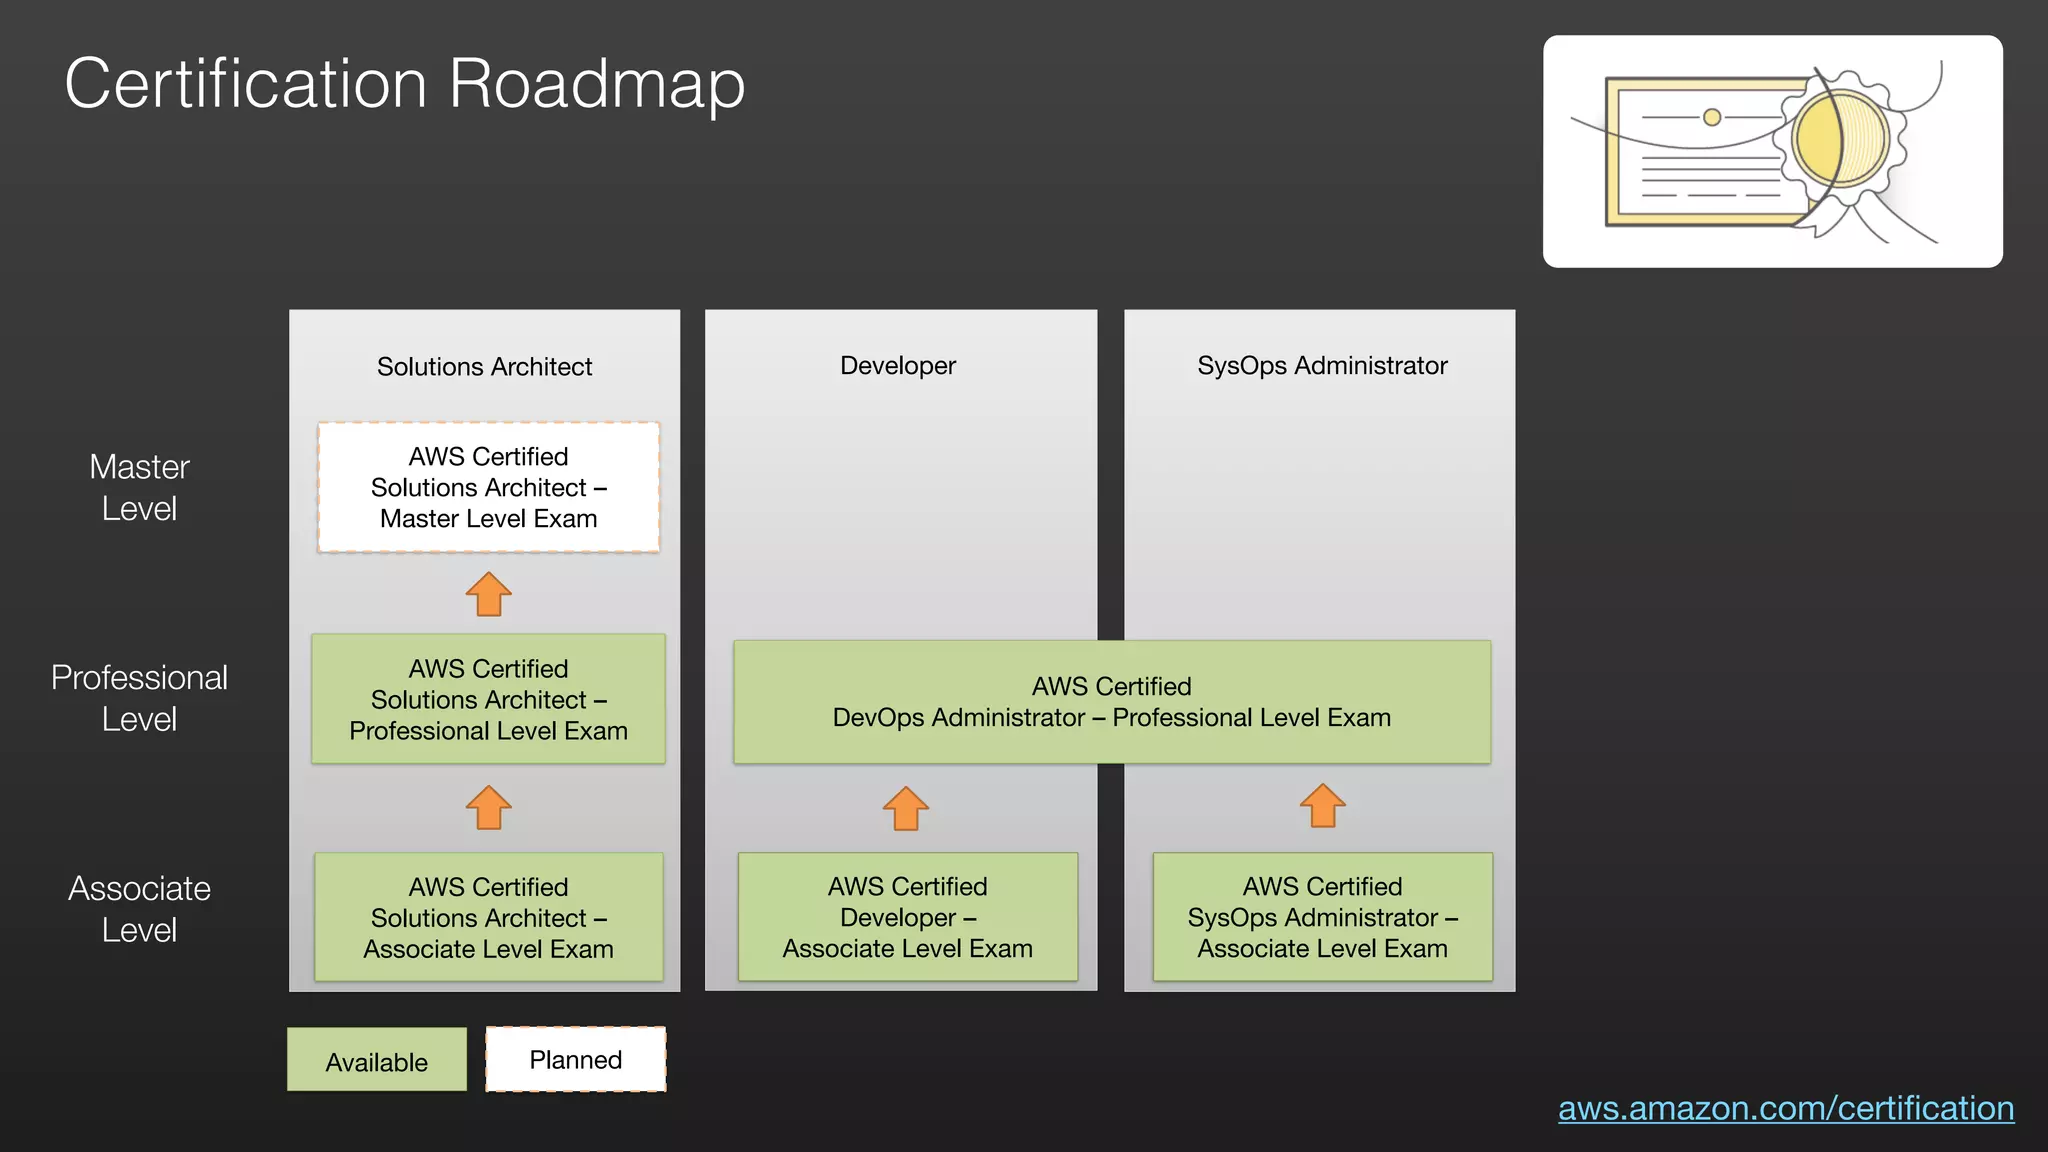Open the aws.amazon.com/certification link
Image resolution: width=2048 pixels, height=1152 pixels.
coord(1786,1108)
